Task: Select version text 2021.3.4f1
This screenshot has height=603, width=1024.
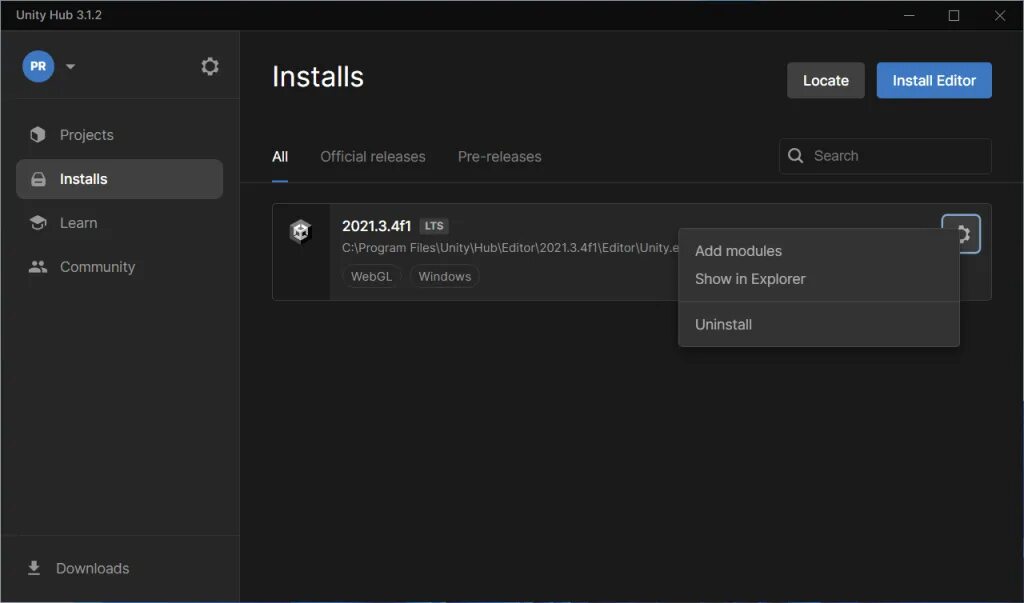Action: pyautogui.click(x=376, y=226)
